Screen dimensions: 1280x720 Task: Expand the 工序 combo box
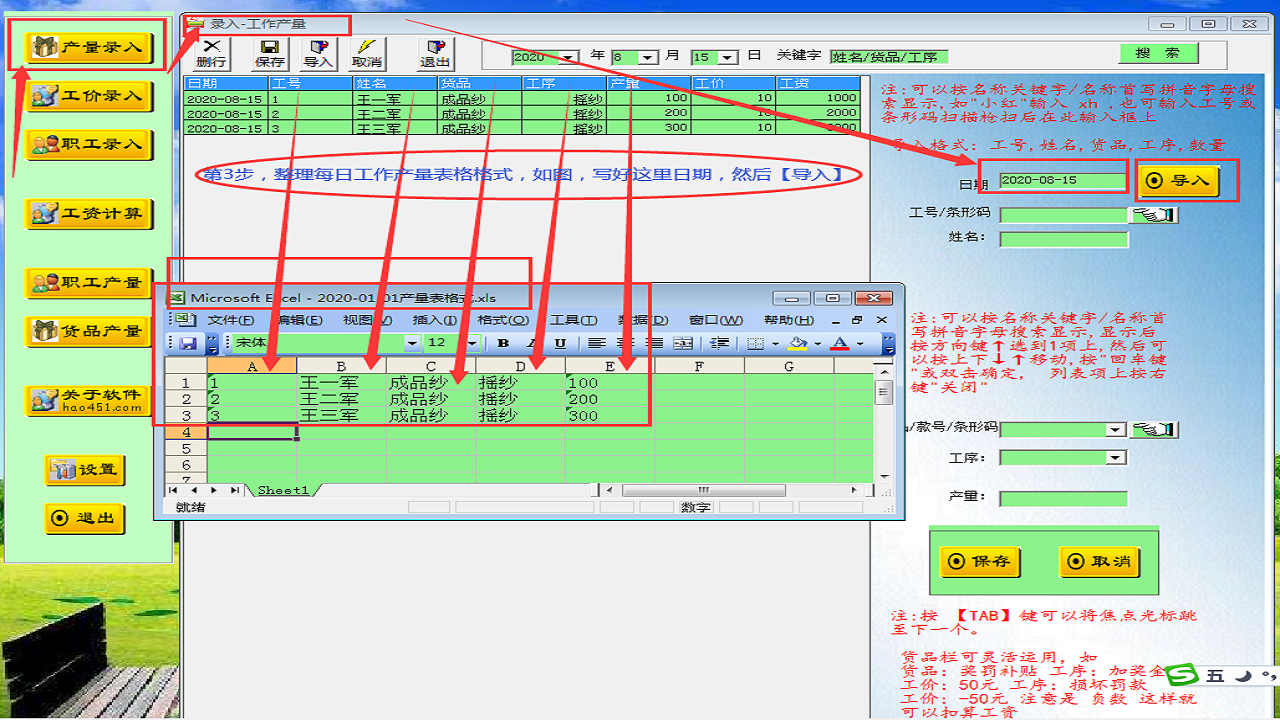tap(1116, 458)
